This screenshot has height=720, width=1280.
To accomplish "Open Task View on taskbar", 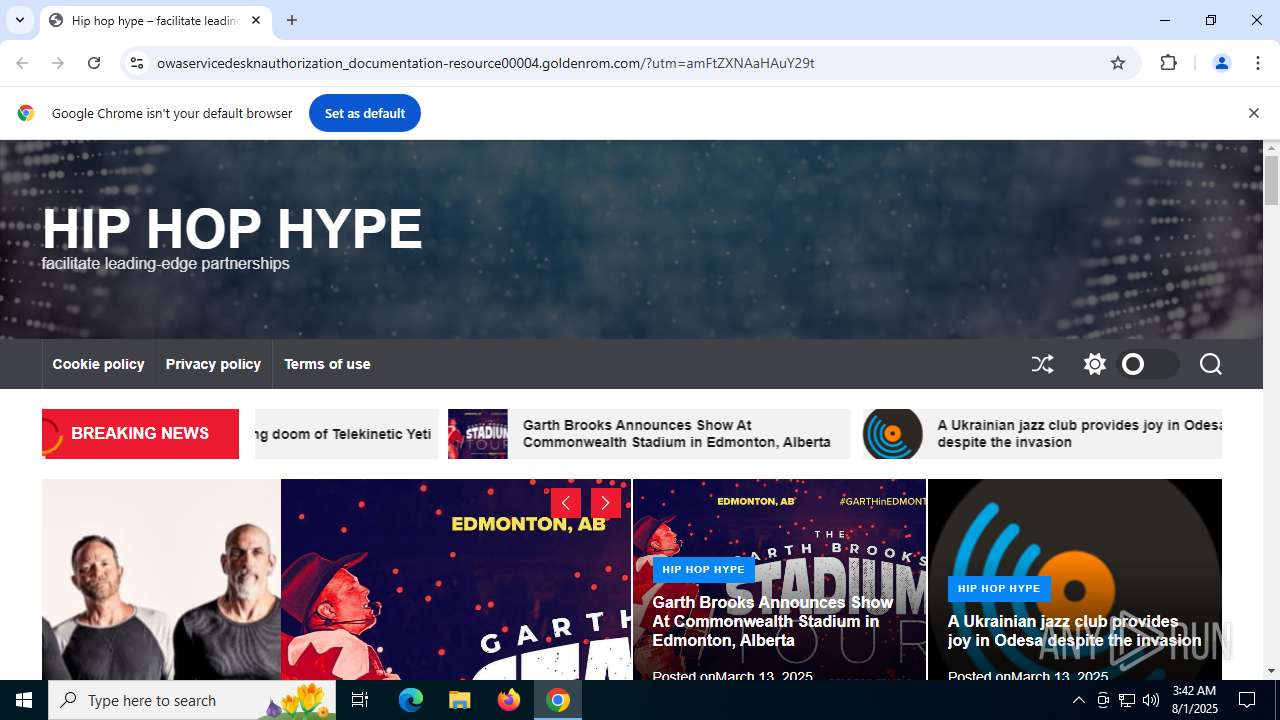I will (360, 700).
